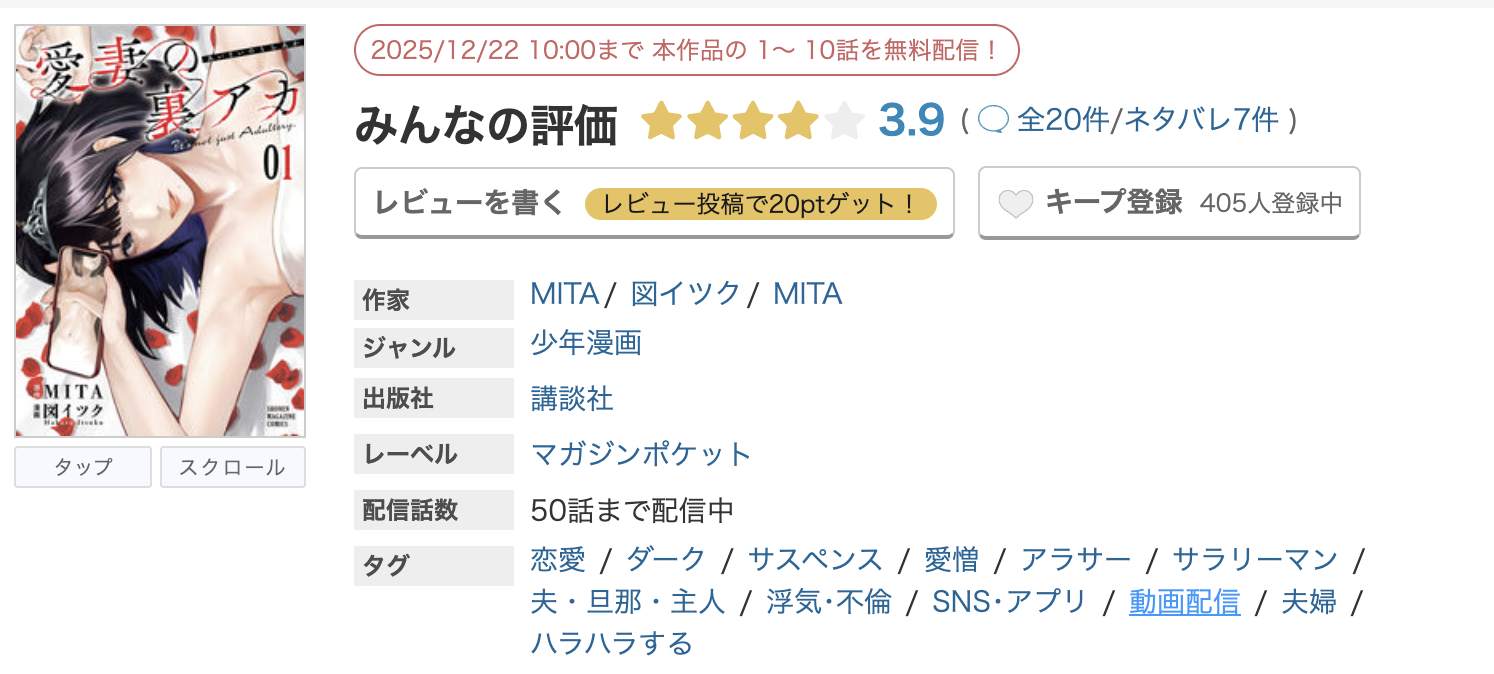This screenshot has width=1494, height=674.
Task: Open artist 図イツク's page
Action: coord(684,293)
